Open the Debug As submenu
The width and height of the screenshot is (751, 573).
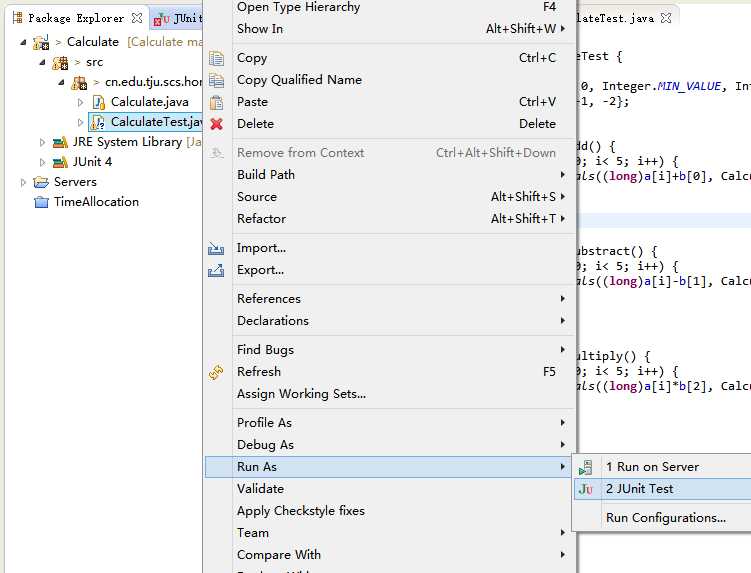(390, 445)
